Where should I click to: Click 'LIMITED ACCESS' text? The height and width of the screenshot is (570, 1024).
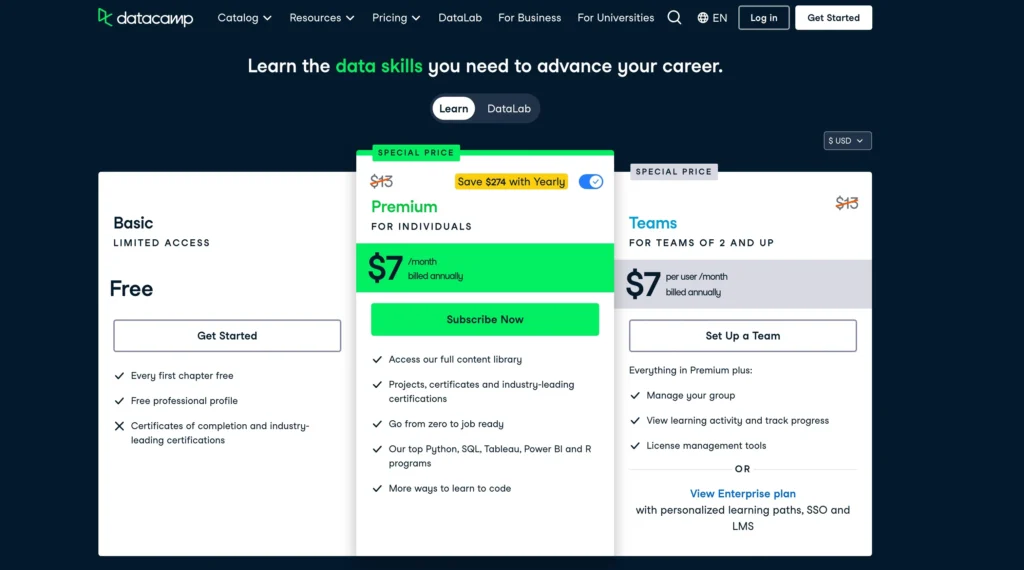click(x=161, y=242)
